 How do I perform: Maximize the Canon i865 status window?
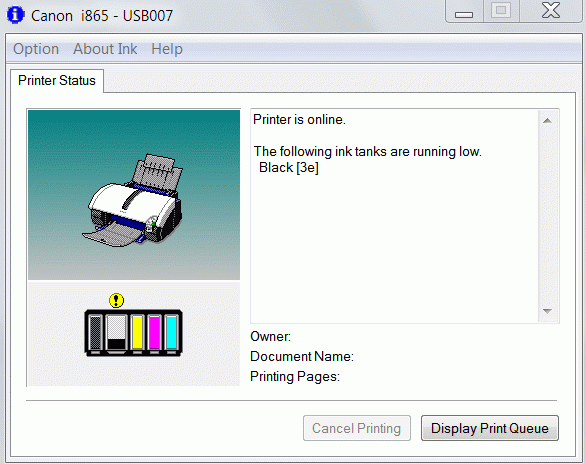501,11
